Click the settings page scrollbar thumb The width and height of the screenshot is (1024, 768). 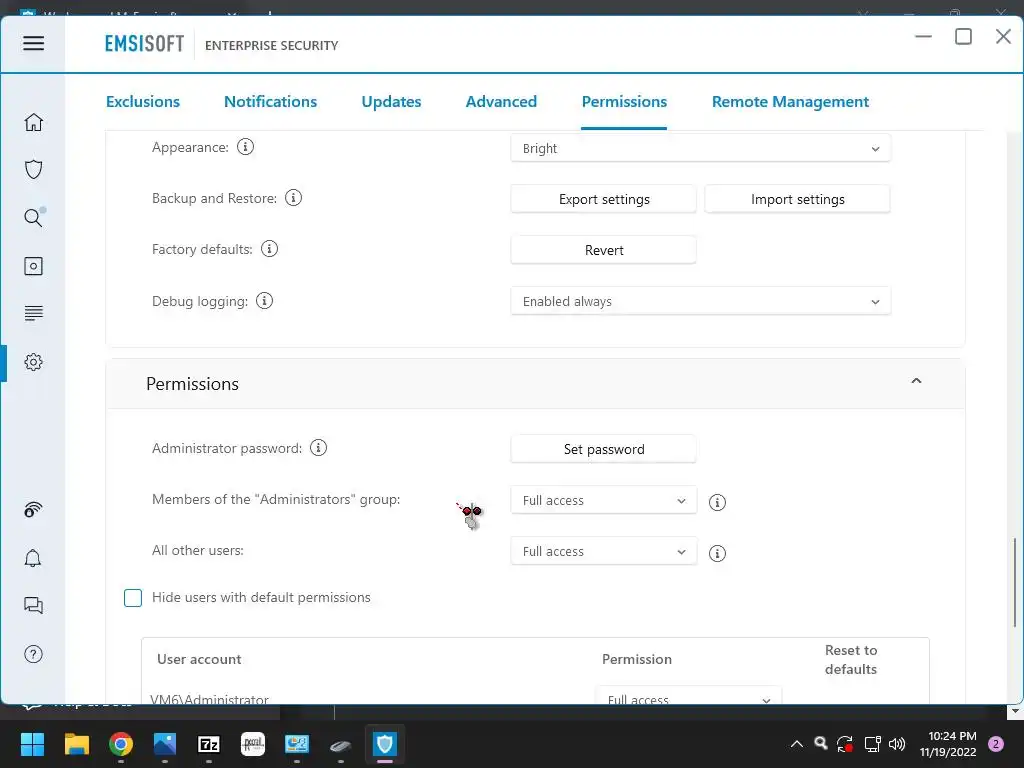(x=1014, y=582)
